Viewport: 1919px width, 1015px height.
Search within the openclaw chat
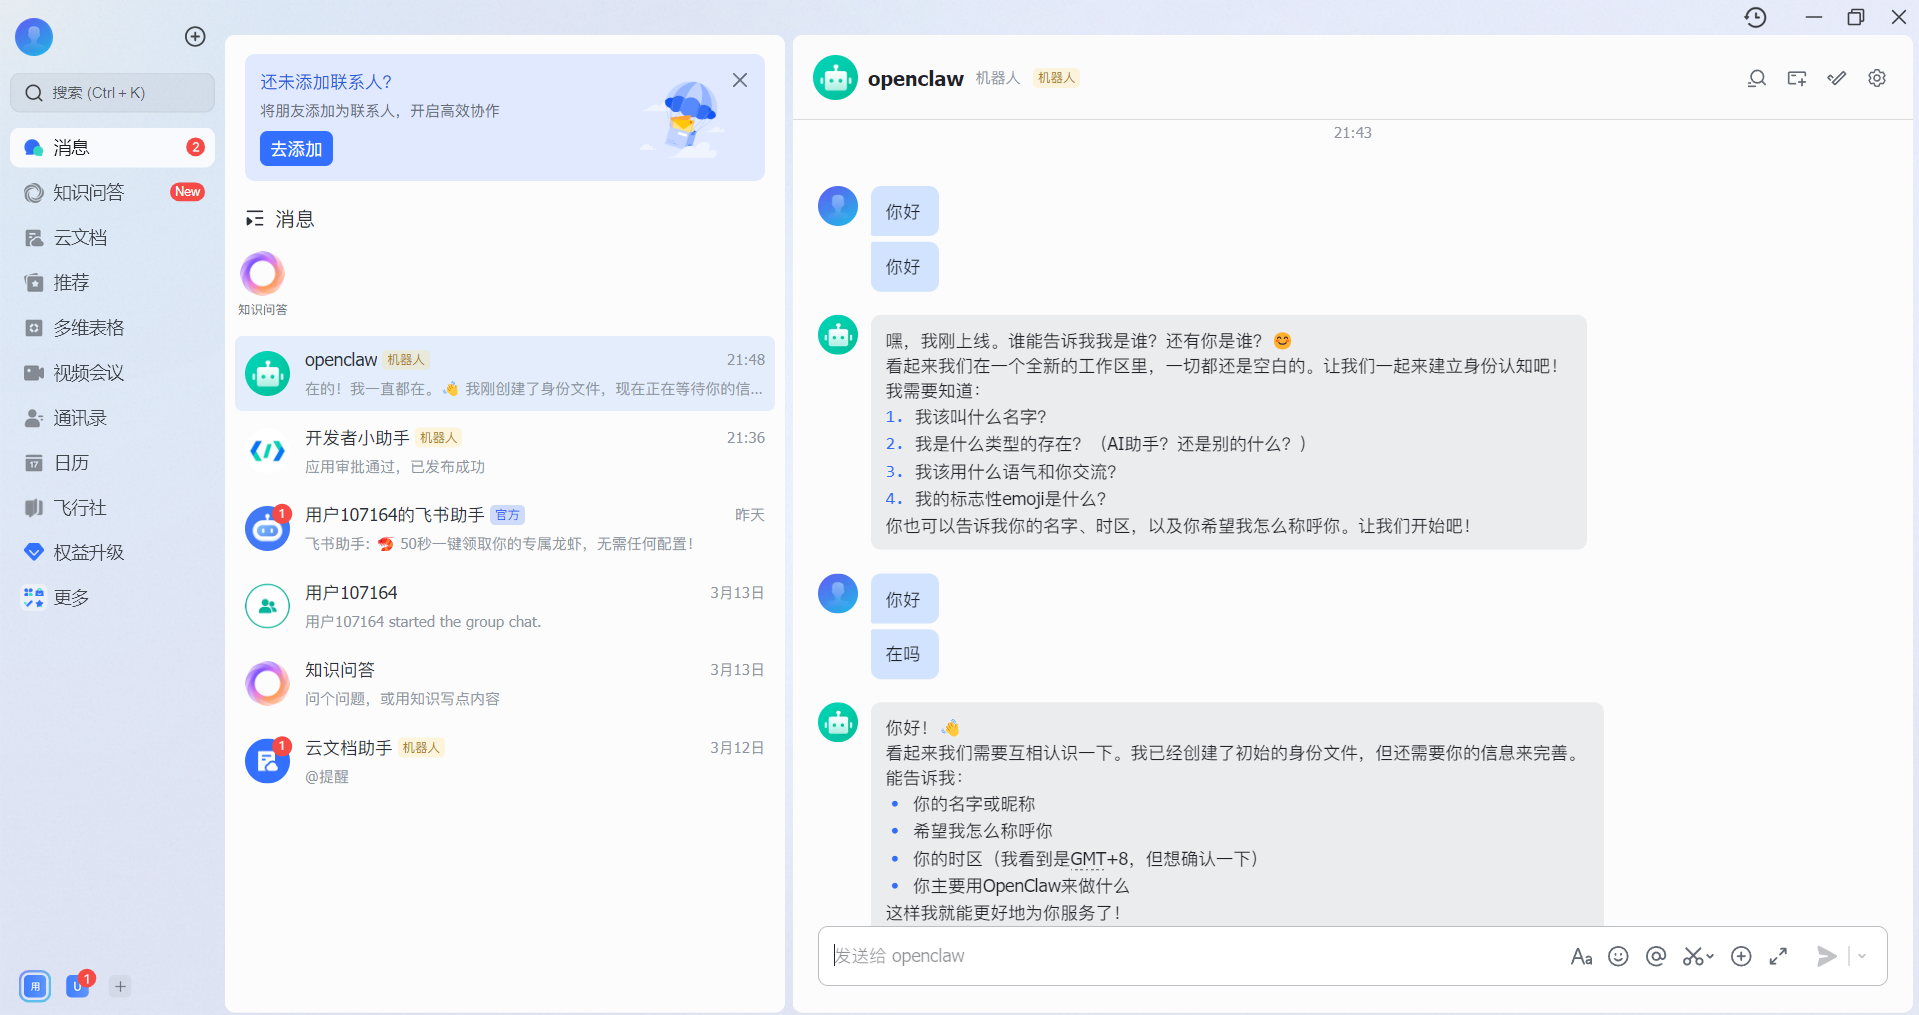pyautogui.click(x=1756, y=78)
